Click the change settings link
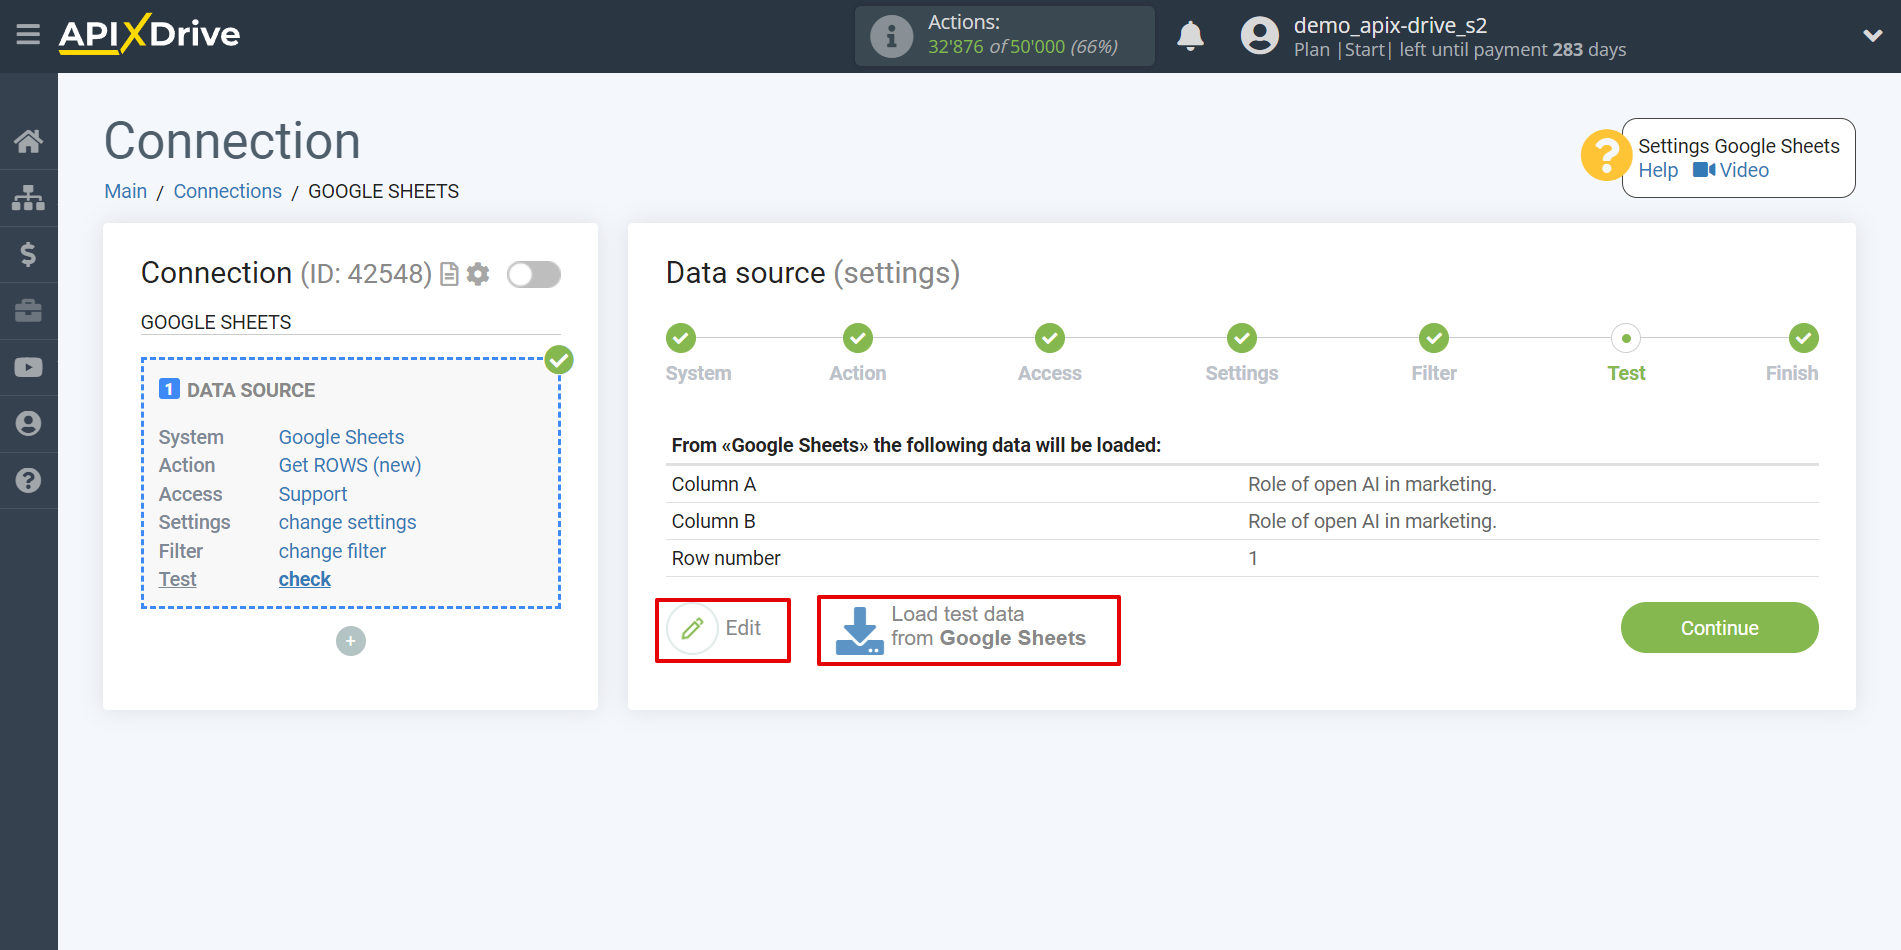The height and width of the screenshot is (950, 1901). [347, 522]
